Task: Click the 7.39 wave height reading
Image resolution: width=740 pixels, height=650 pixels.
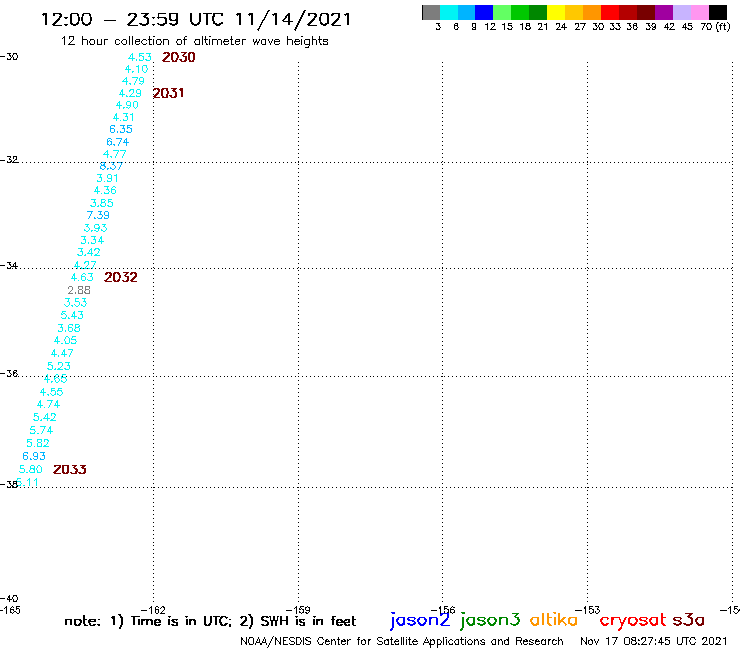Action: tap(98, 215)
